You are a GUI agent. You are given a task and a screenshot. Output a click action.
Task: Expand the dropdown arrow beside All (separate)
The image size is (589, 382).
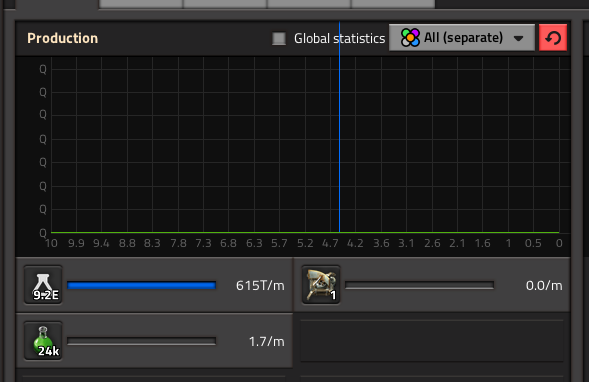(519, 38)
